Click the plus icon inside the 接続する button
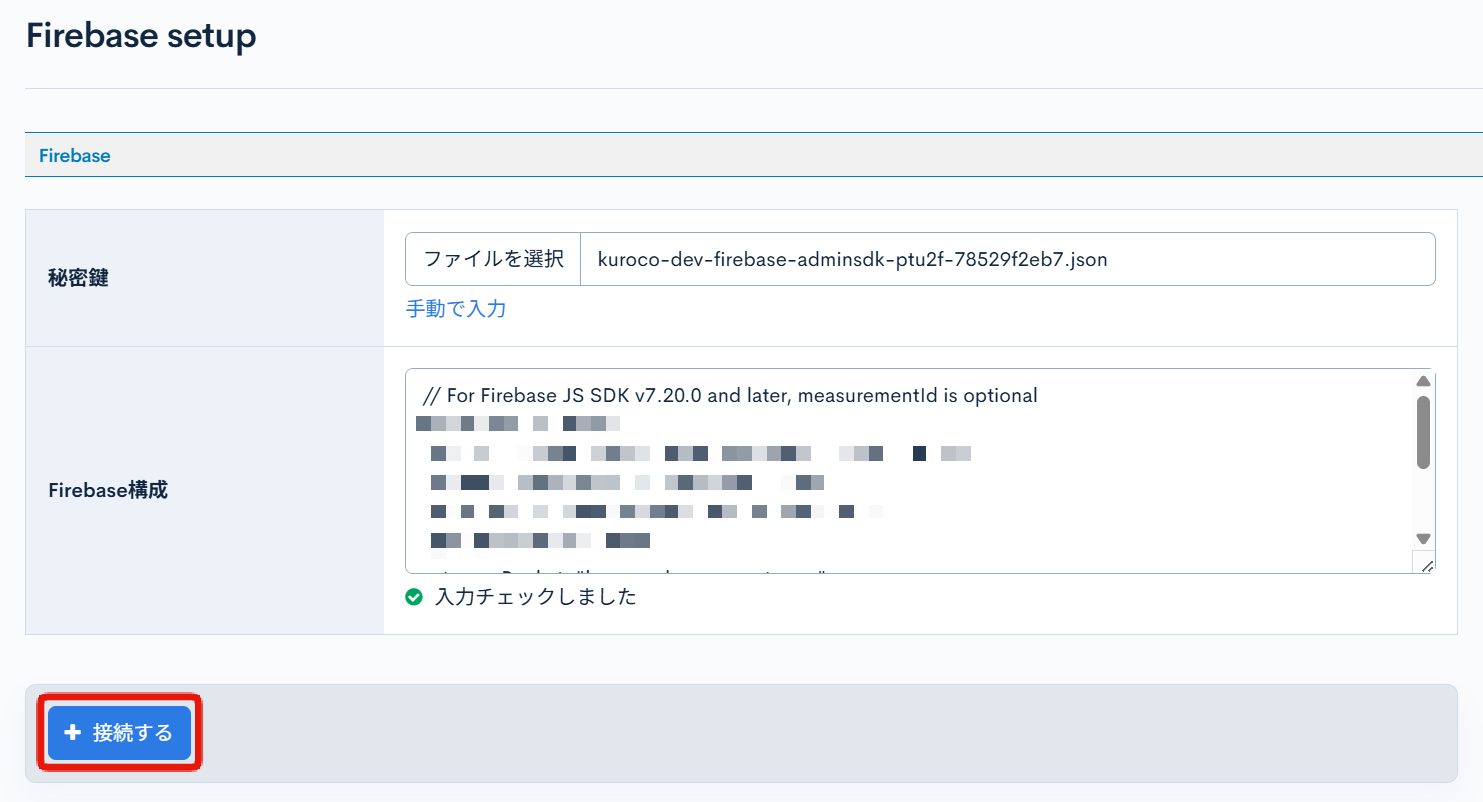This screenshot has height=802, width=1483. 71,733
